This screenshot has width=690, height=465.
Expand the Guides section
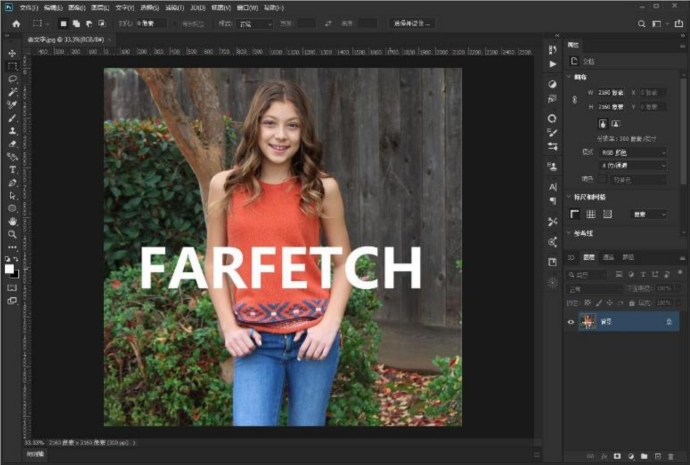569,233
